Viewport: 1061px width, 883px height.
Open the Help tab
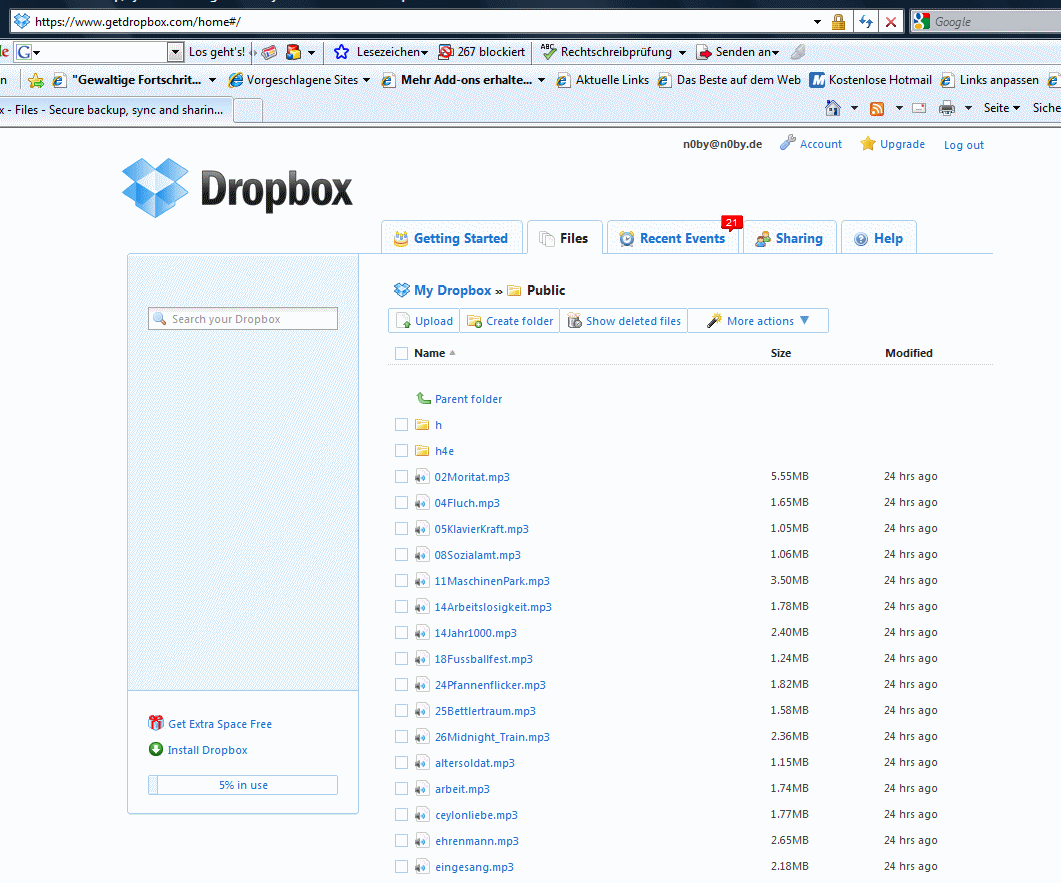pos(879,238)
